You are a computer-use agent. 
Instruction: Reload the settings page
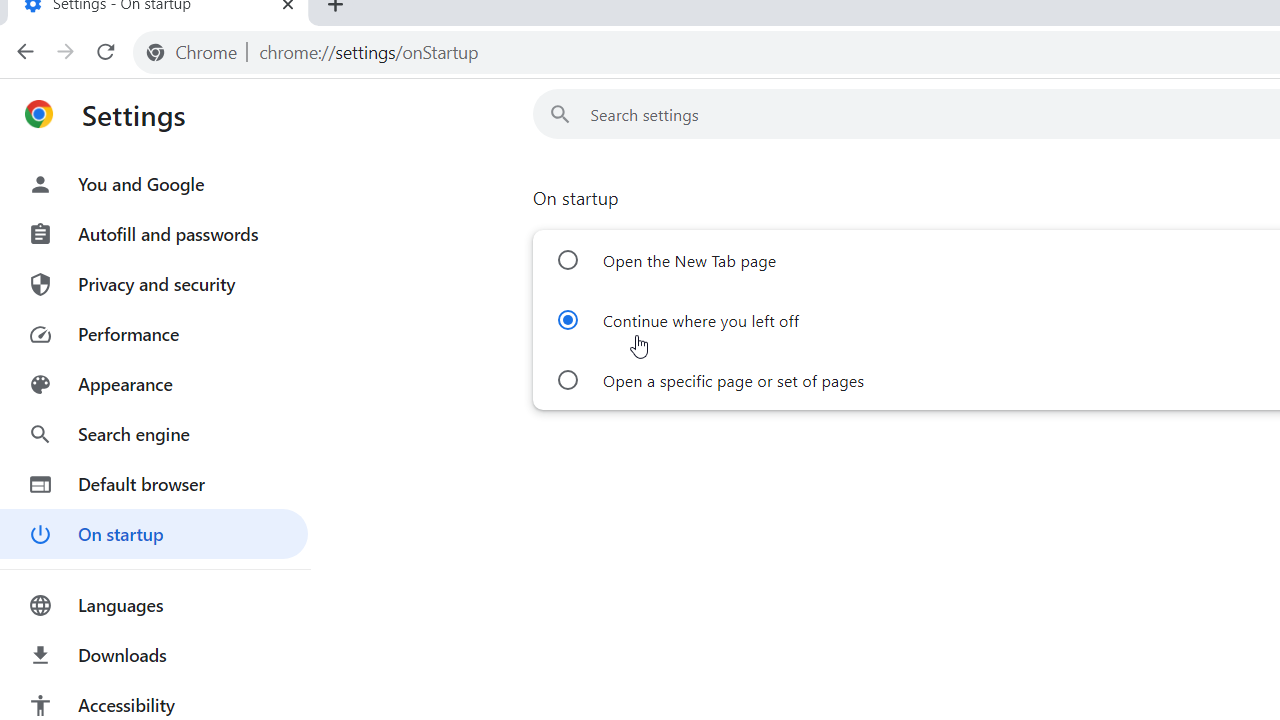(105, 52)
